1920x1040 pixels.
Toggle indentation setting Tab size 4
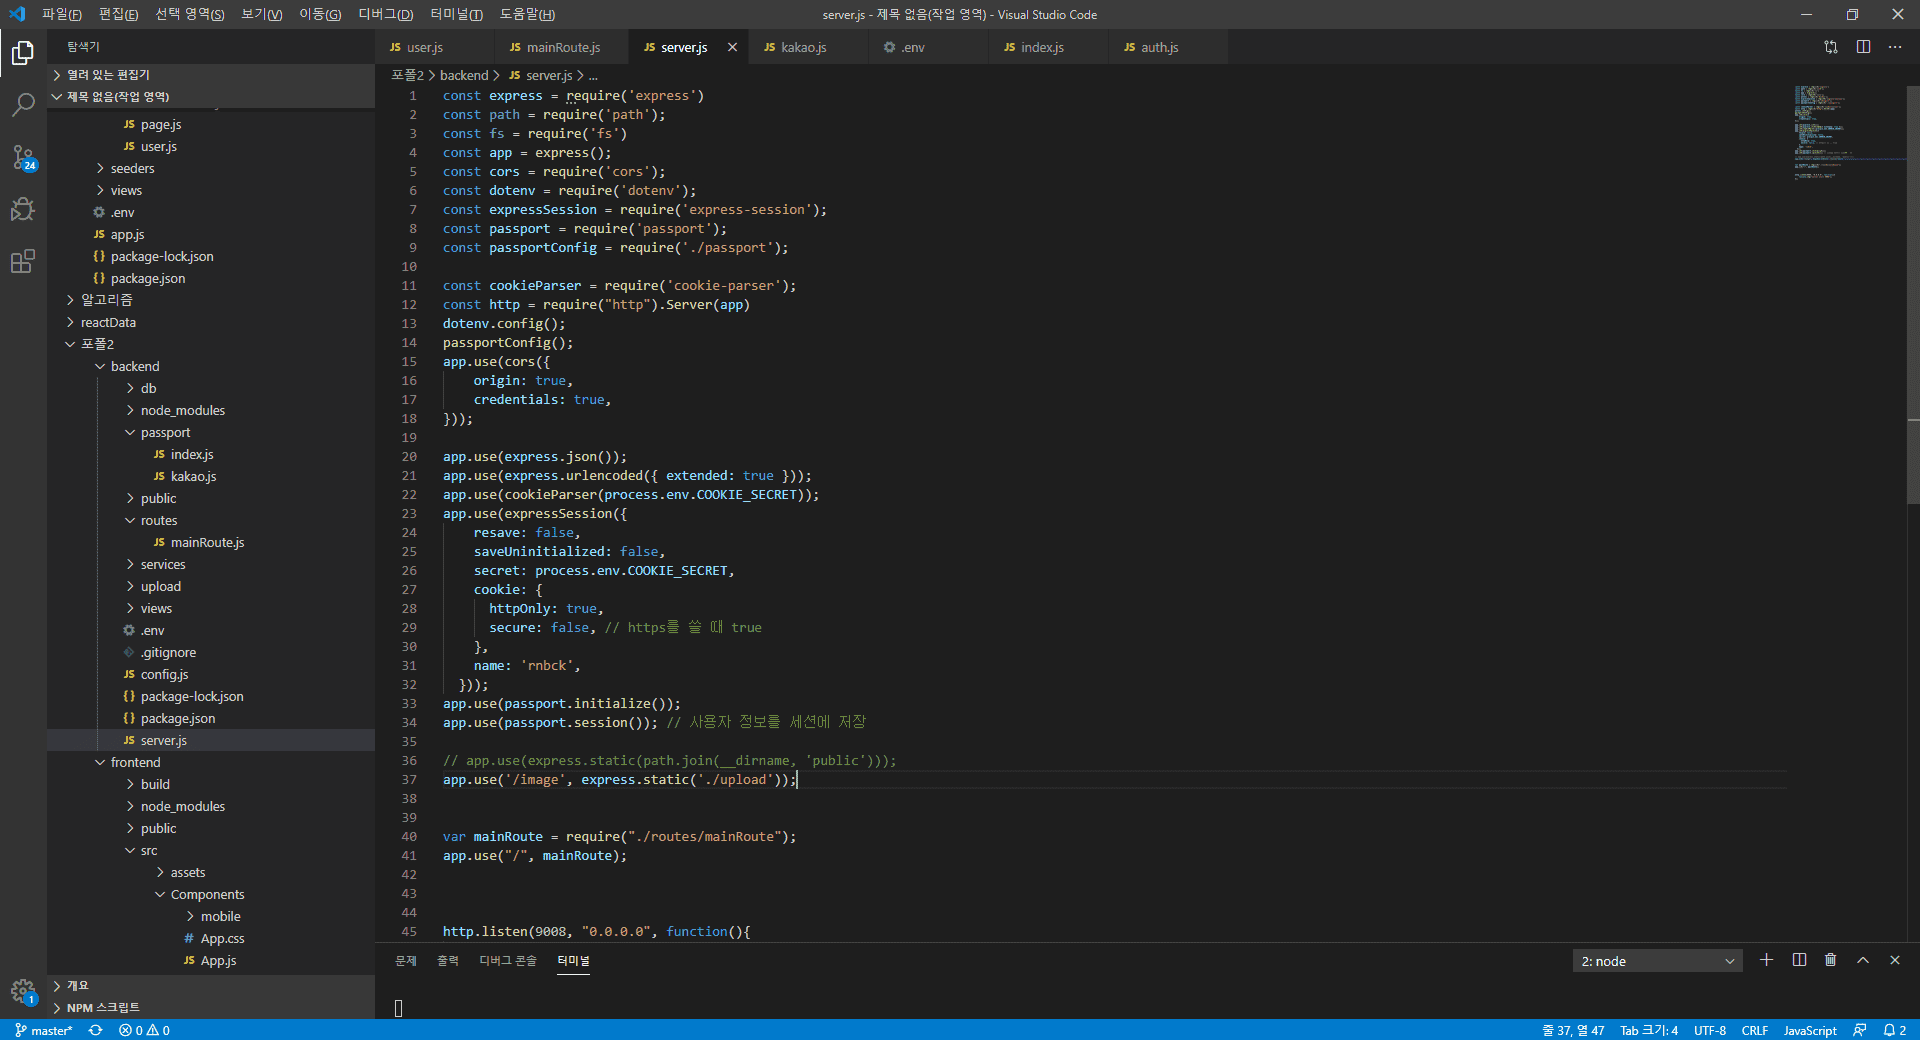pyautogui.click(x=1648, y=1030)
